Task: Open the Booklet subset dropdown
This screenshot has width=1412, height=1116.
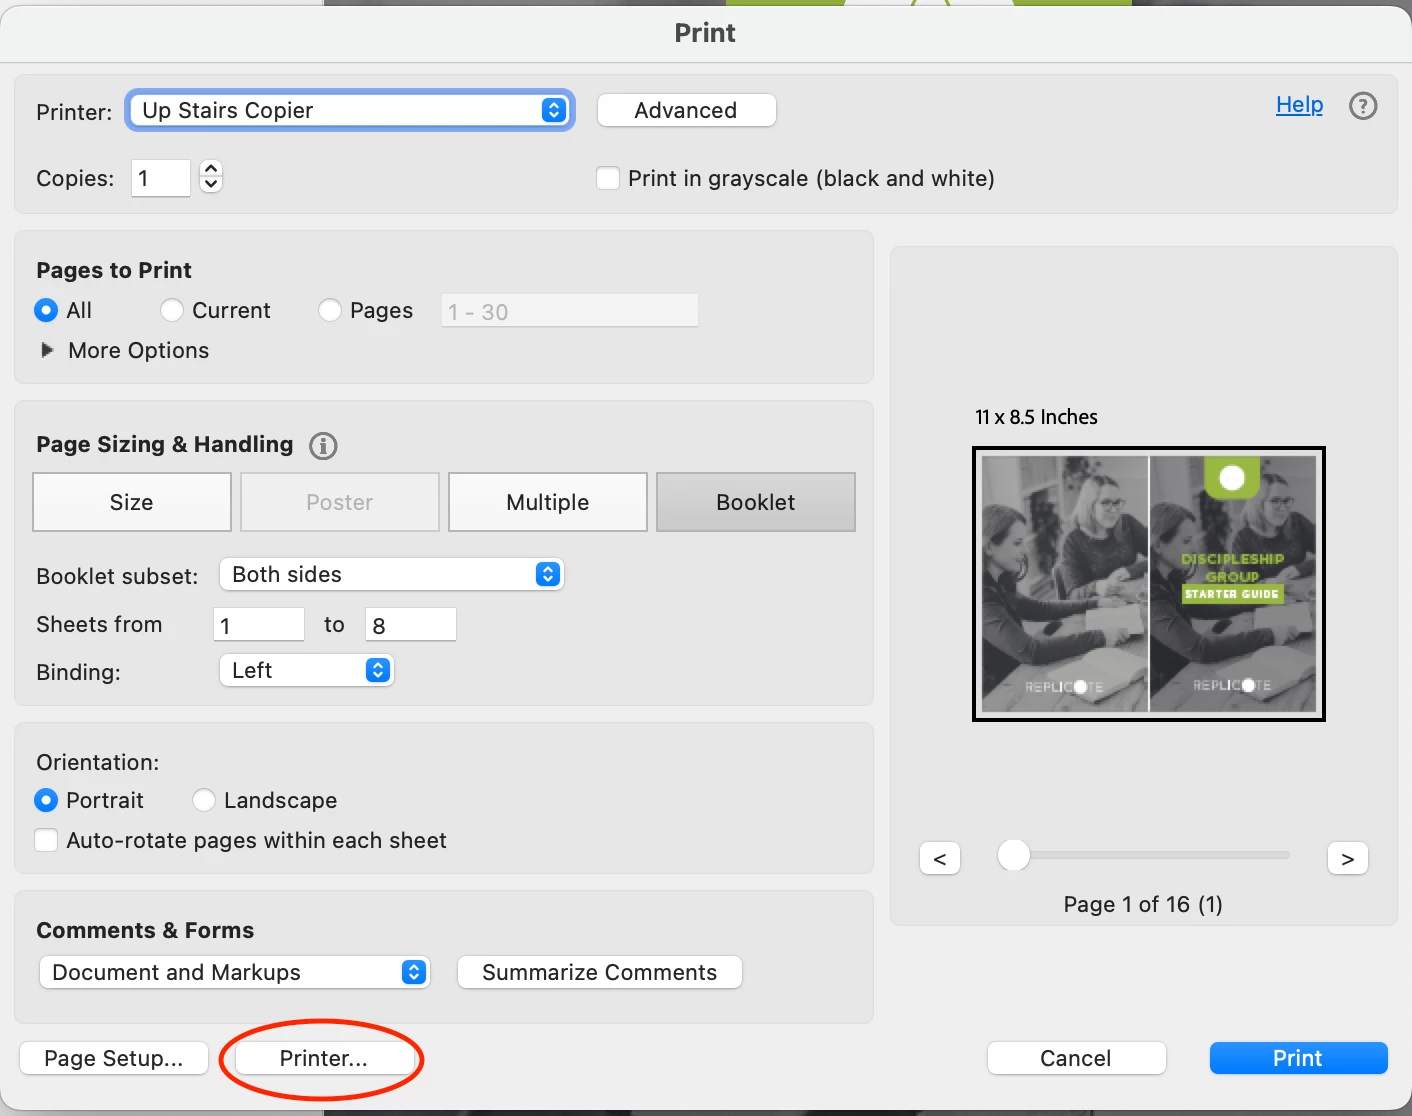Action: (x=392, y=574)
